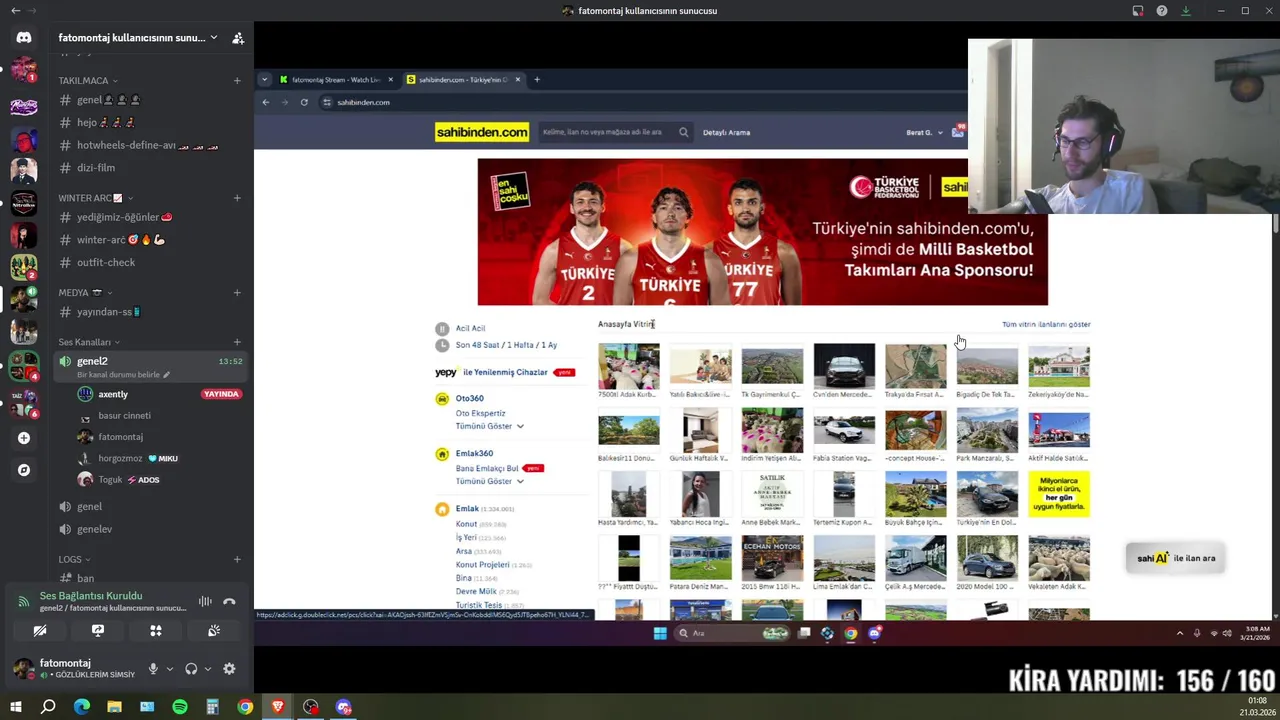Click the YAYINDA live badge next to axently
The width and height of the screenshot is (1280, 720).
point(221,394)
